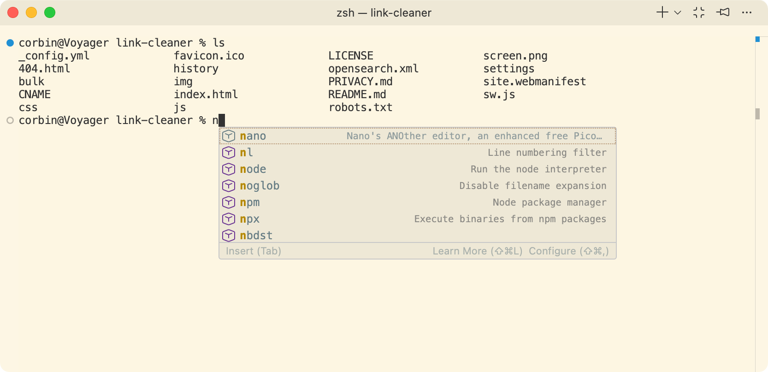Screen dimensions: 768x372
Task: Click the cube icon beside nbdst
Action: (229, 235)
